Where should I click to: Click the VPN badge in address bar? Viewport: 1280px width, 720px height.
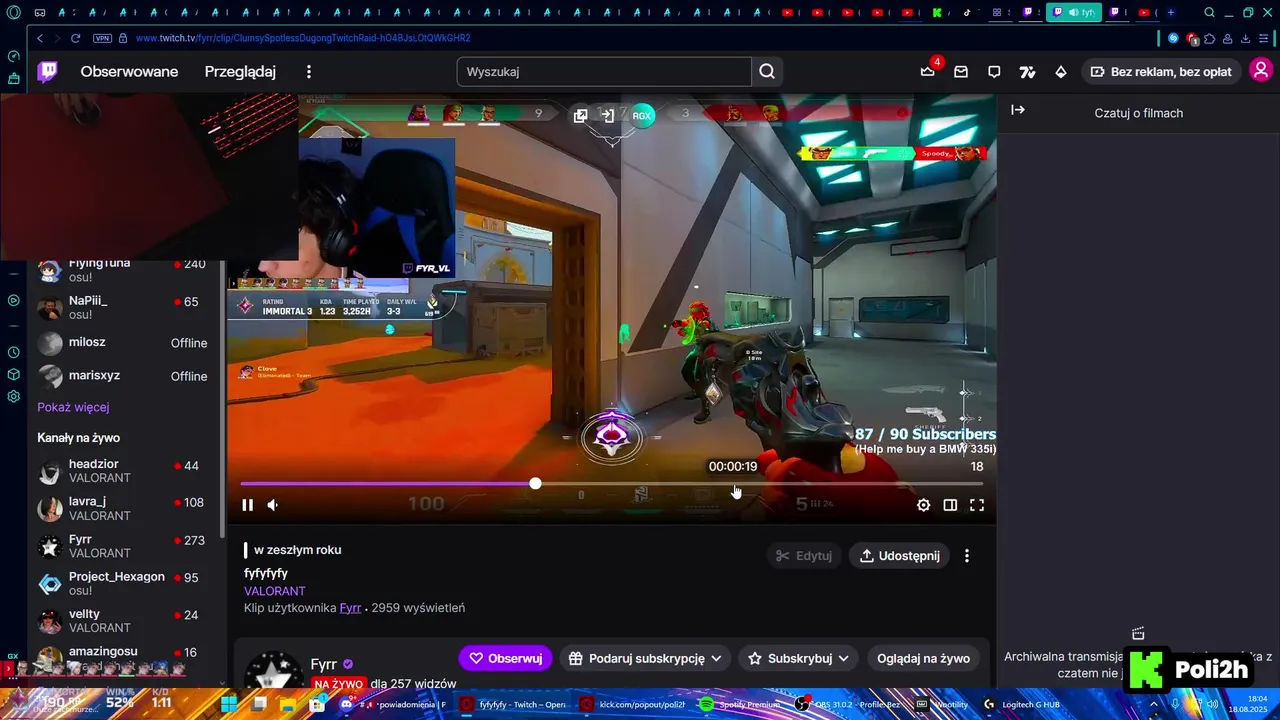[x=102, y=38]
